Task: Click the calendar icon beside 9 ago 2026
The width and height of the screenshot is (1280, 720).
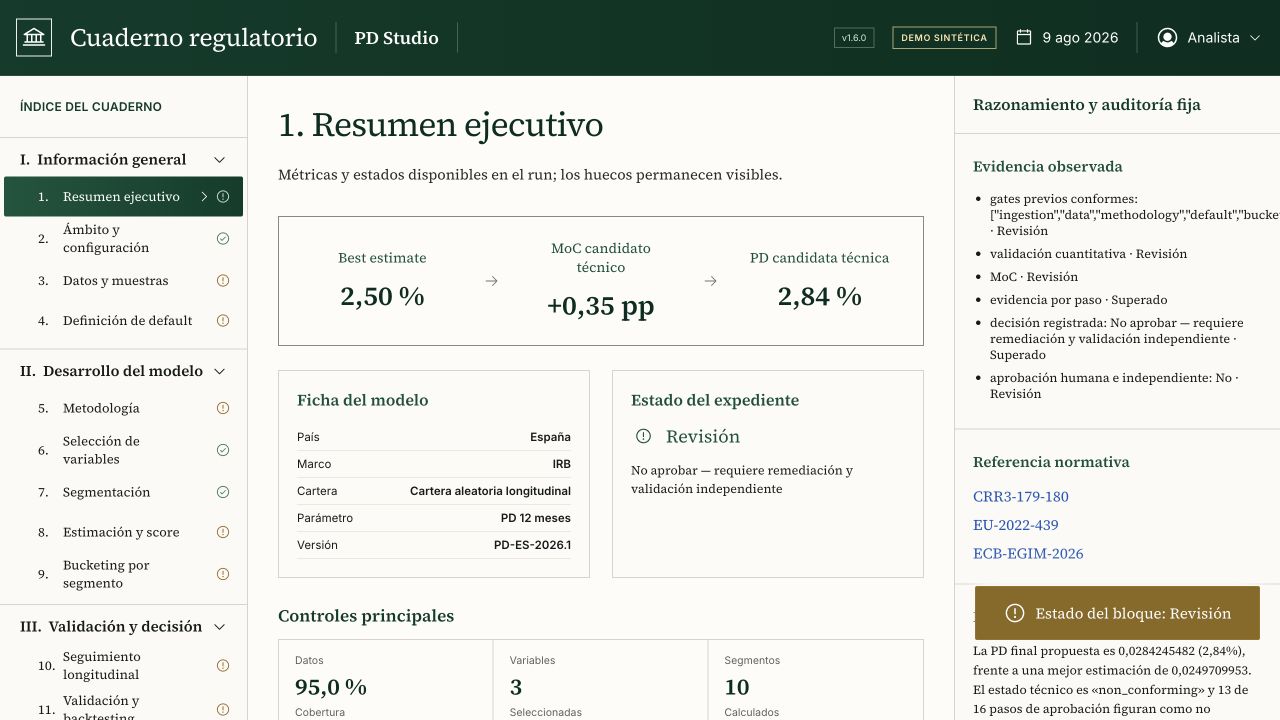Action: [x=1024, y=38]
